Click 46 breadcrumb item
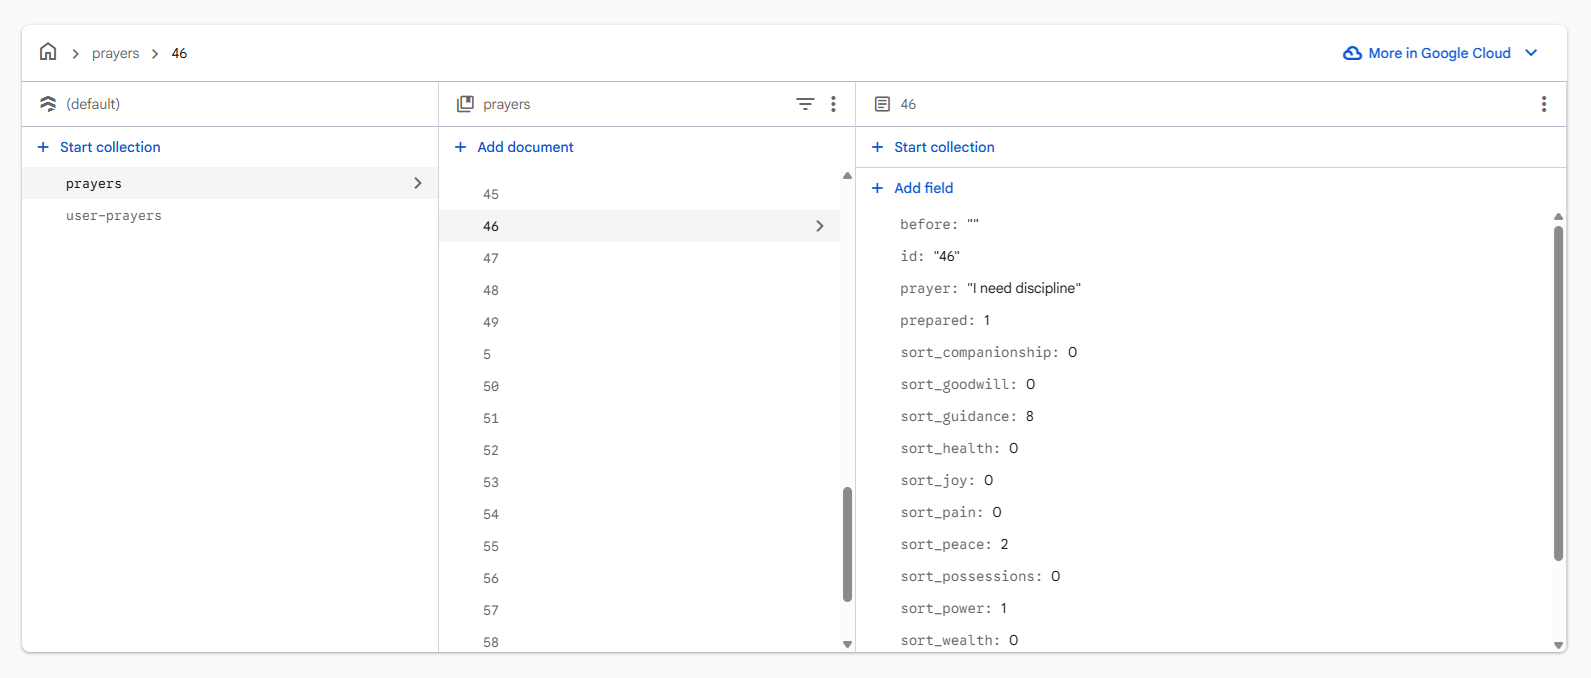Viewport: 1591px width, 678px height. [179, 53]
